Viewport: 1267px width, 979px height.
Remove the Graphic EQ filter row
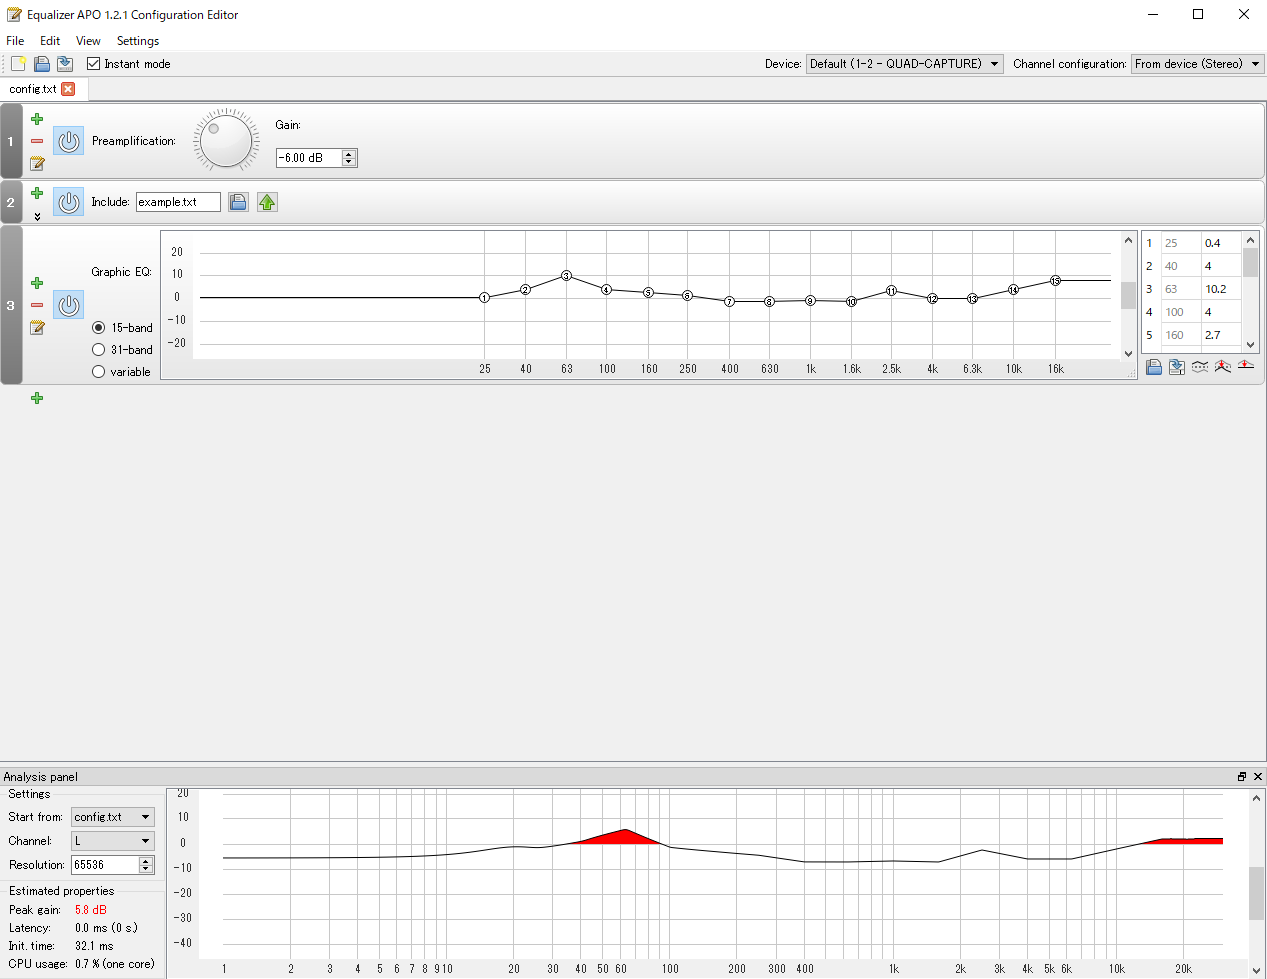[37, 305]
